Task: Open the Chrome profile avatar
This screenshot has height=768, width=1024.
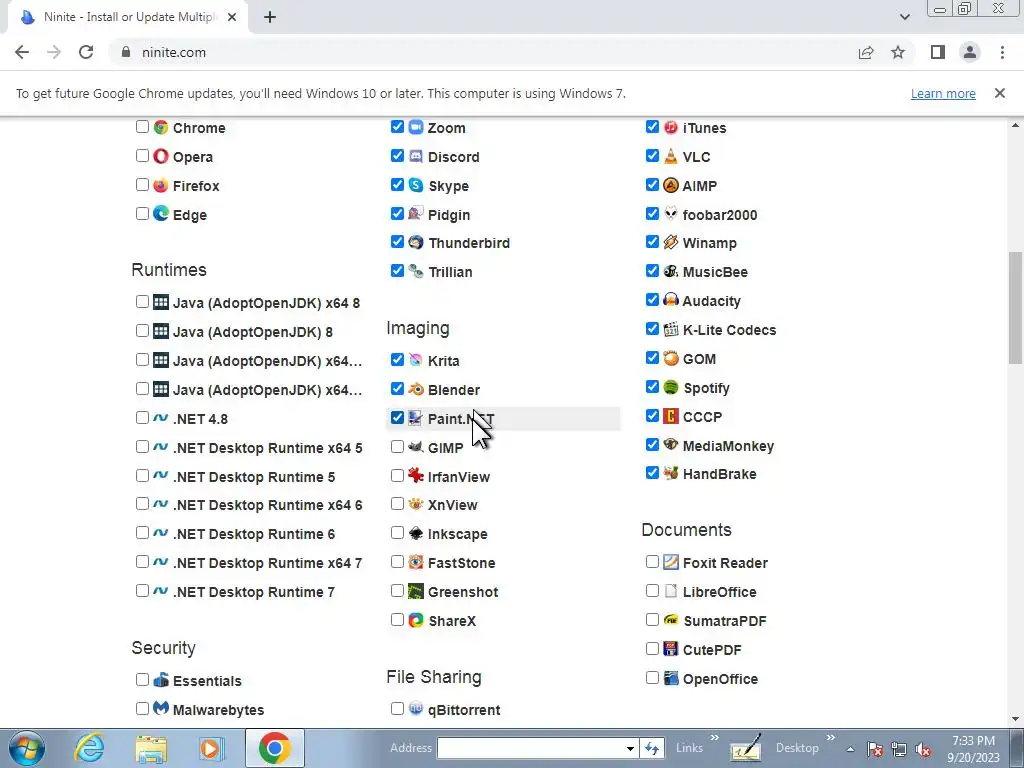Action: tap(970, 52)
